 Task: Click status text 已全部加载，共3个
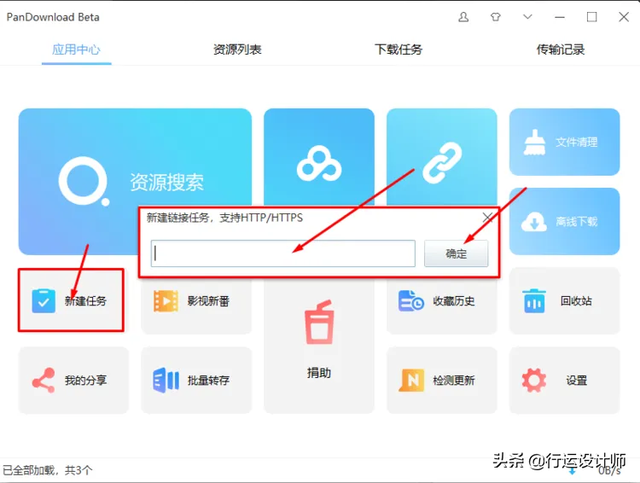click(48, 470)
